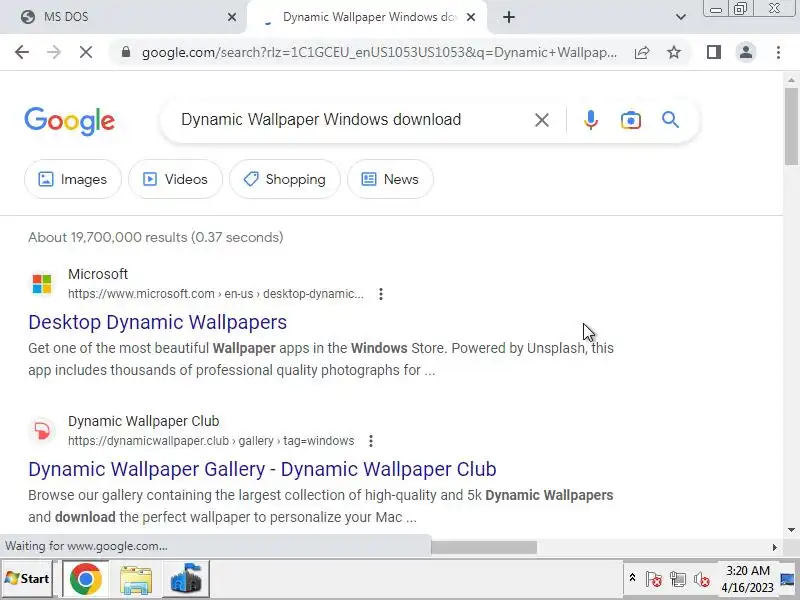Open the Chrome side panel
This screenshot has width=800, height=600.
(714, 52)
